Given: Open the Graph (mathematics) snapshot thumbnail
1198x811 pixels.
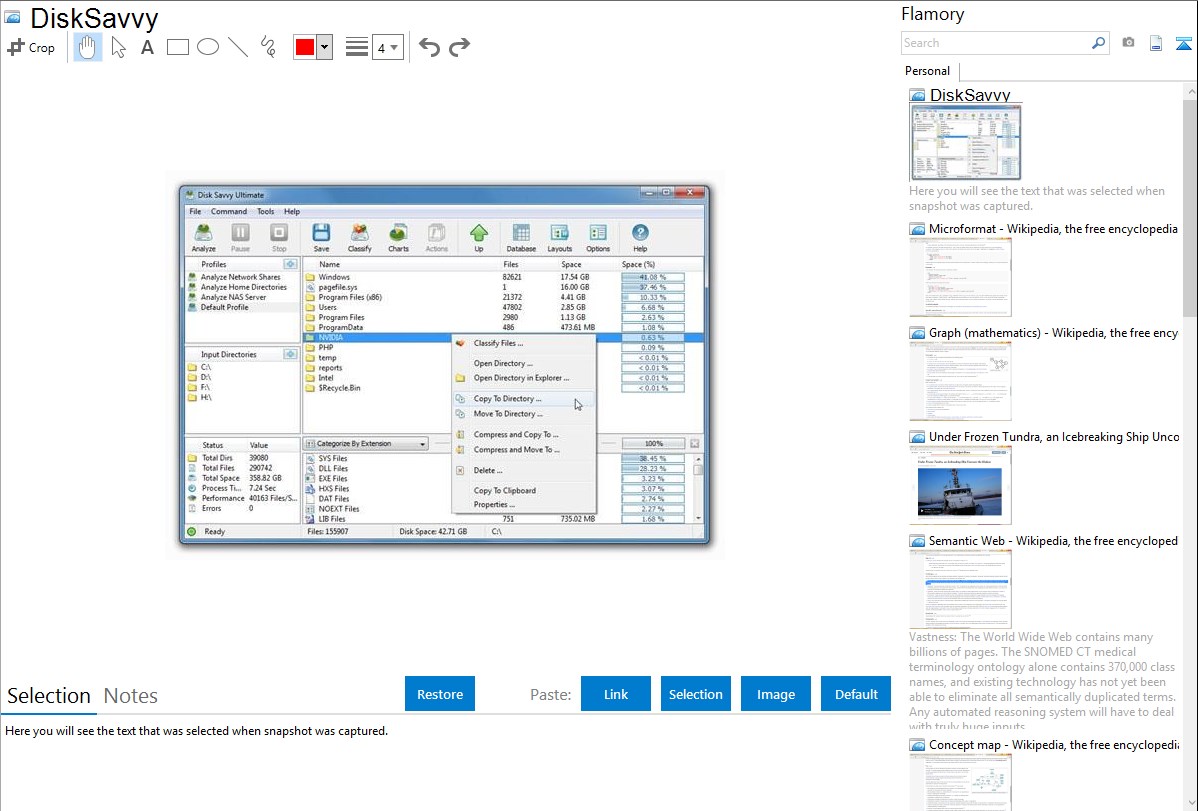Looking at the screenshot, I should click(x=960, y=381).
